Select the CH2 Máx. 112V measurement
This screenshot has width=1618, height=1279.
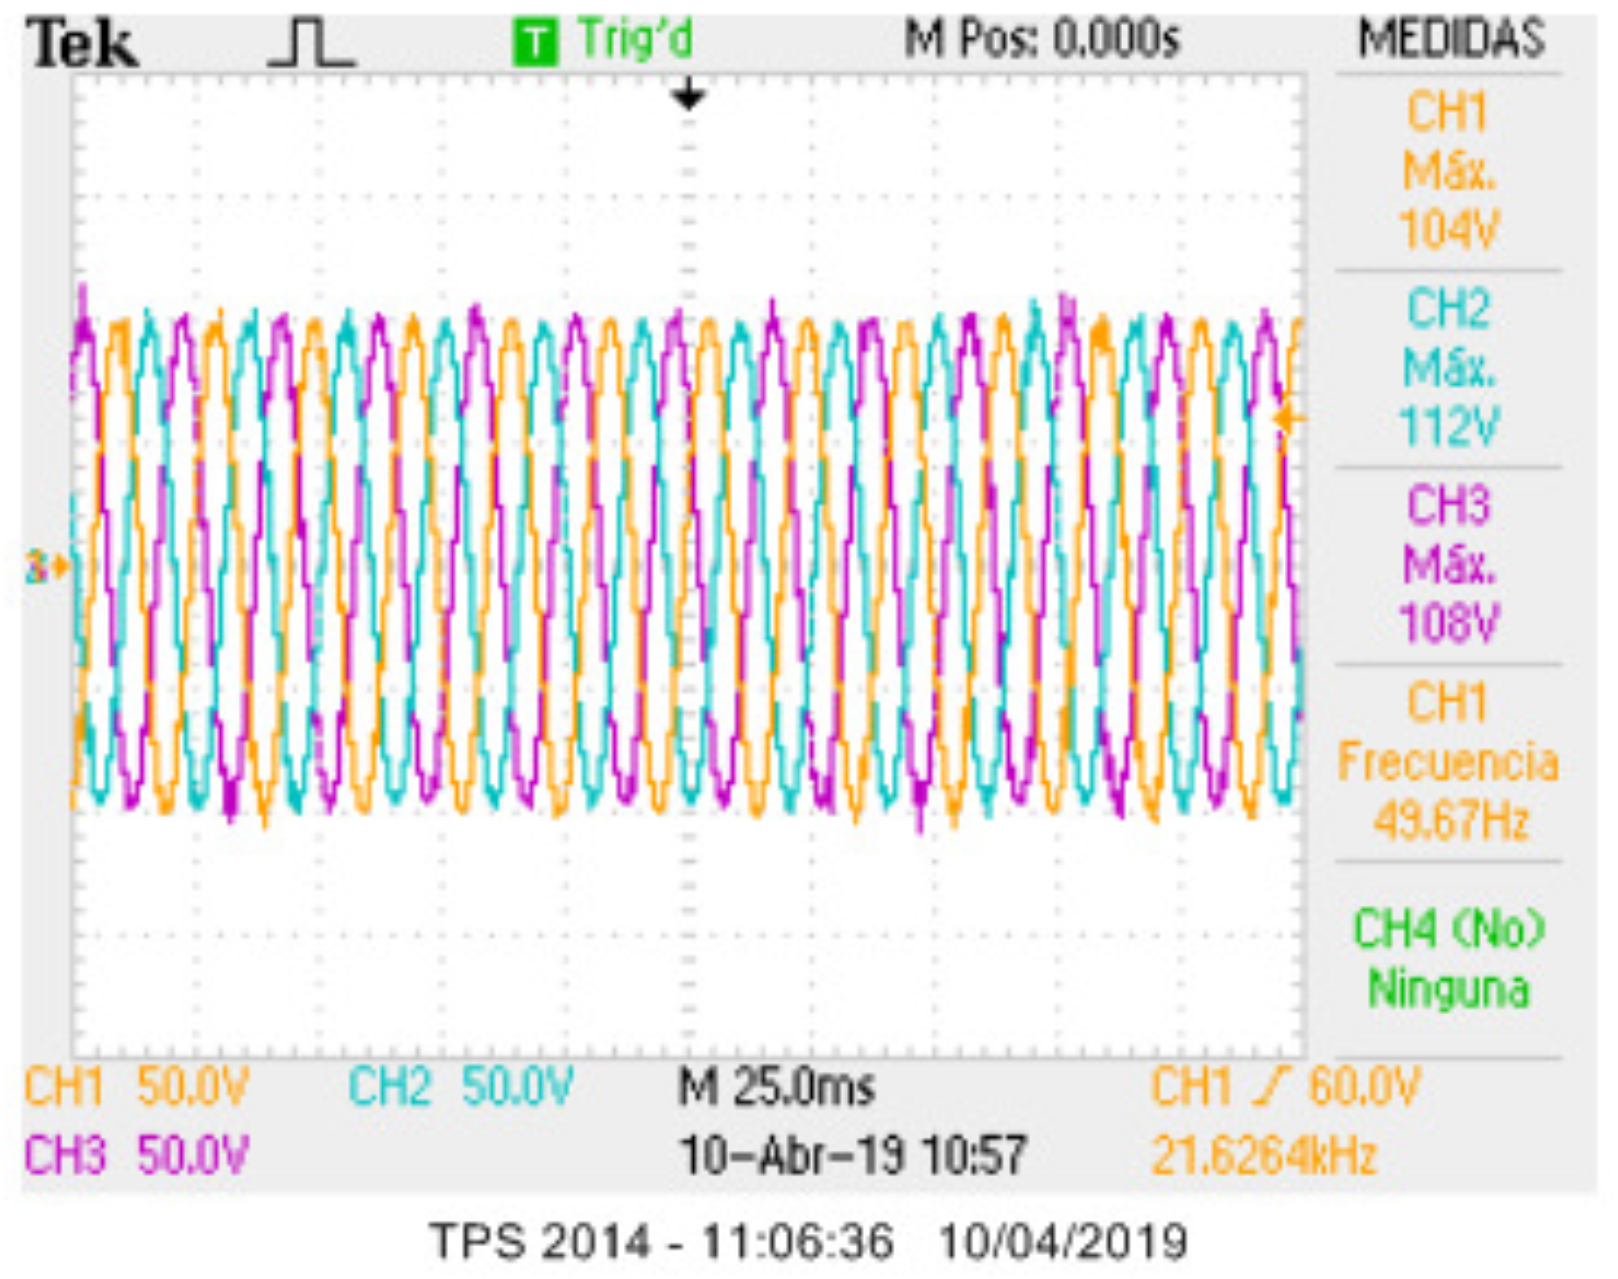click(1448, 368)
